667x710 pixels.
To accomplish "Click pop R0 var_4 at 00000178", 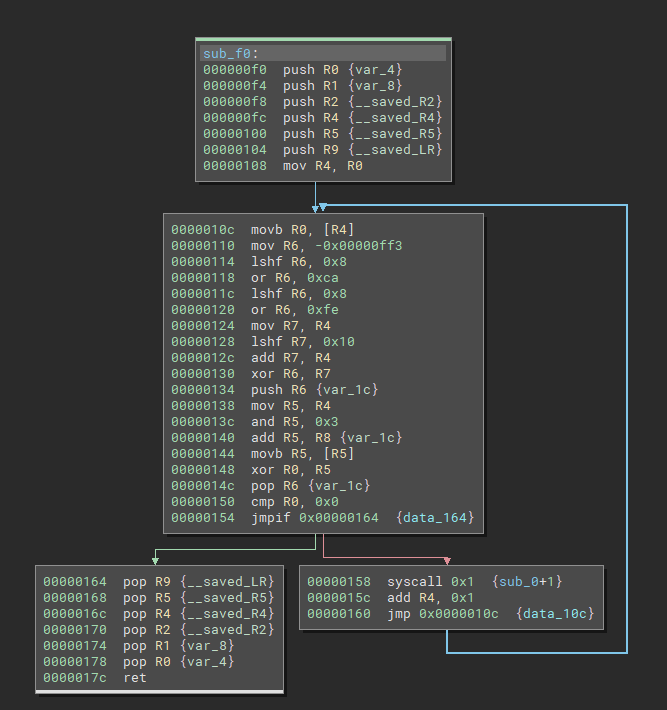I will tap(139, 662).
